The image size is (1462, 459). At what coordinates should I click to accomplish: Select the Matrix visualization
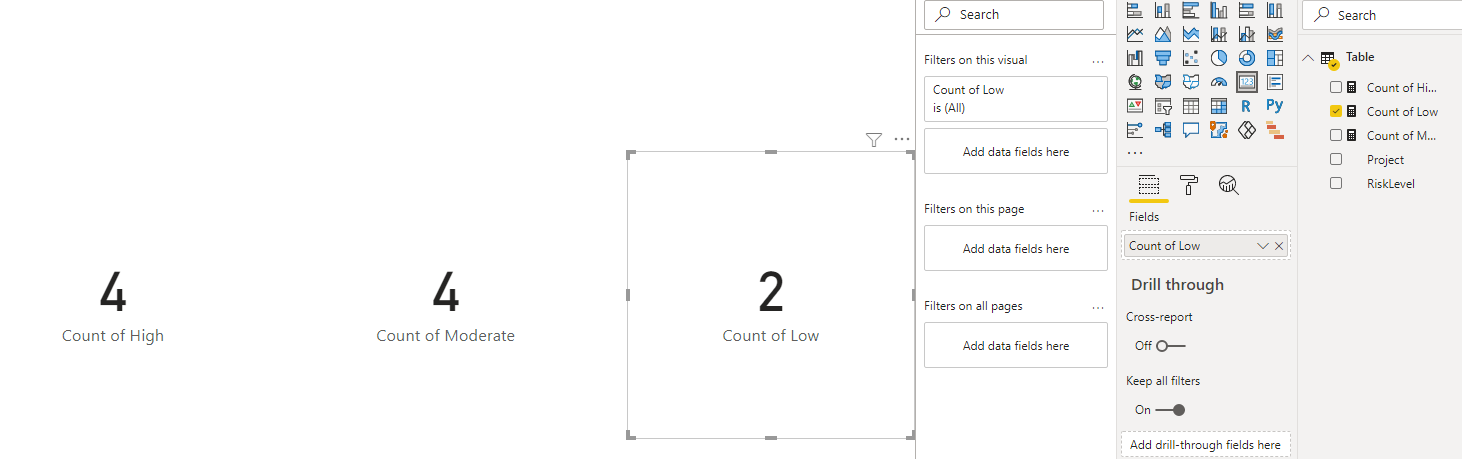coord(1219,106)
